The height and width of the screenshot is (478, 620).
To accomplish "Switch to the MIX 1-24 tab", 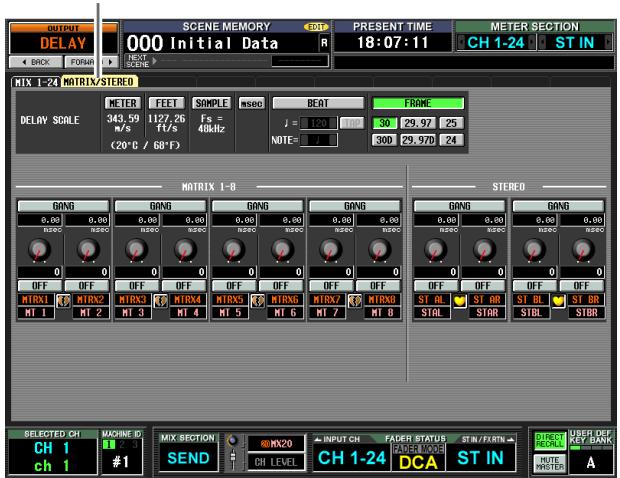I will click(36, 82).
